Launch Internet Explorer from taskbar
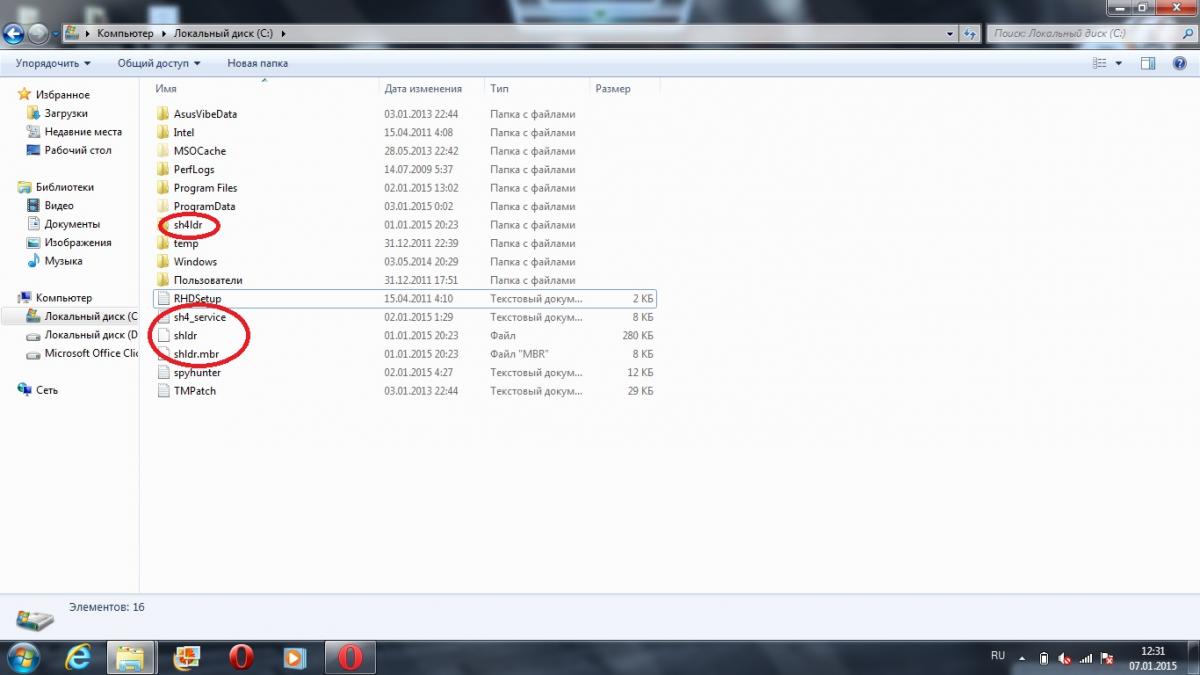The width and height of the screenshot is (1200, 675). coord(77,657)
